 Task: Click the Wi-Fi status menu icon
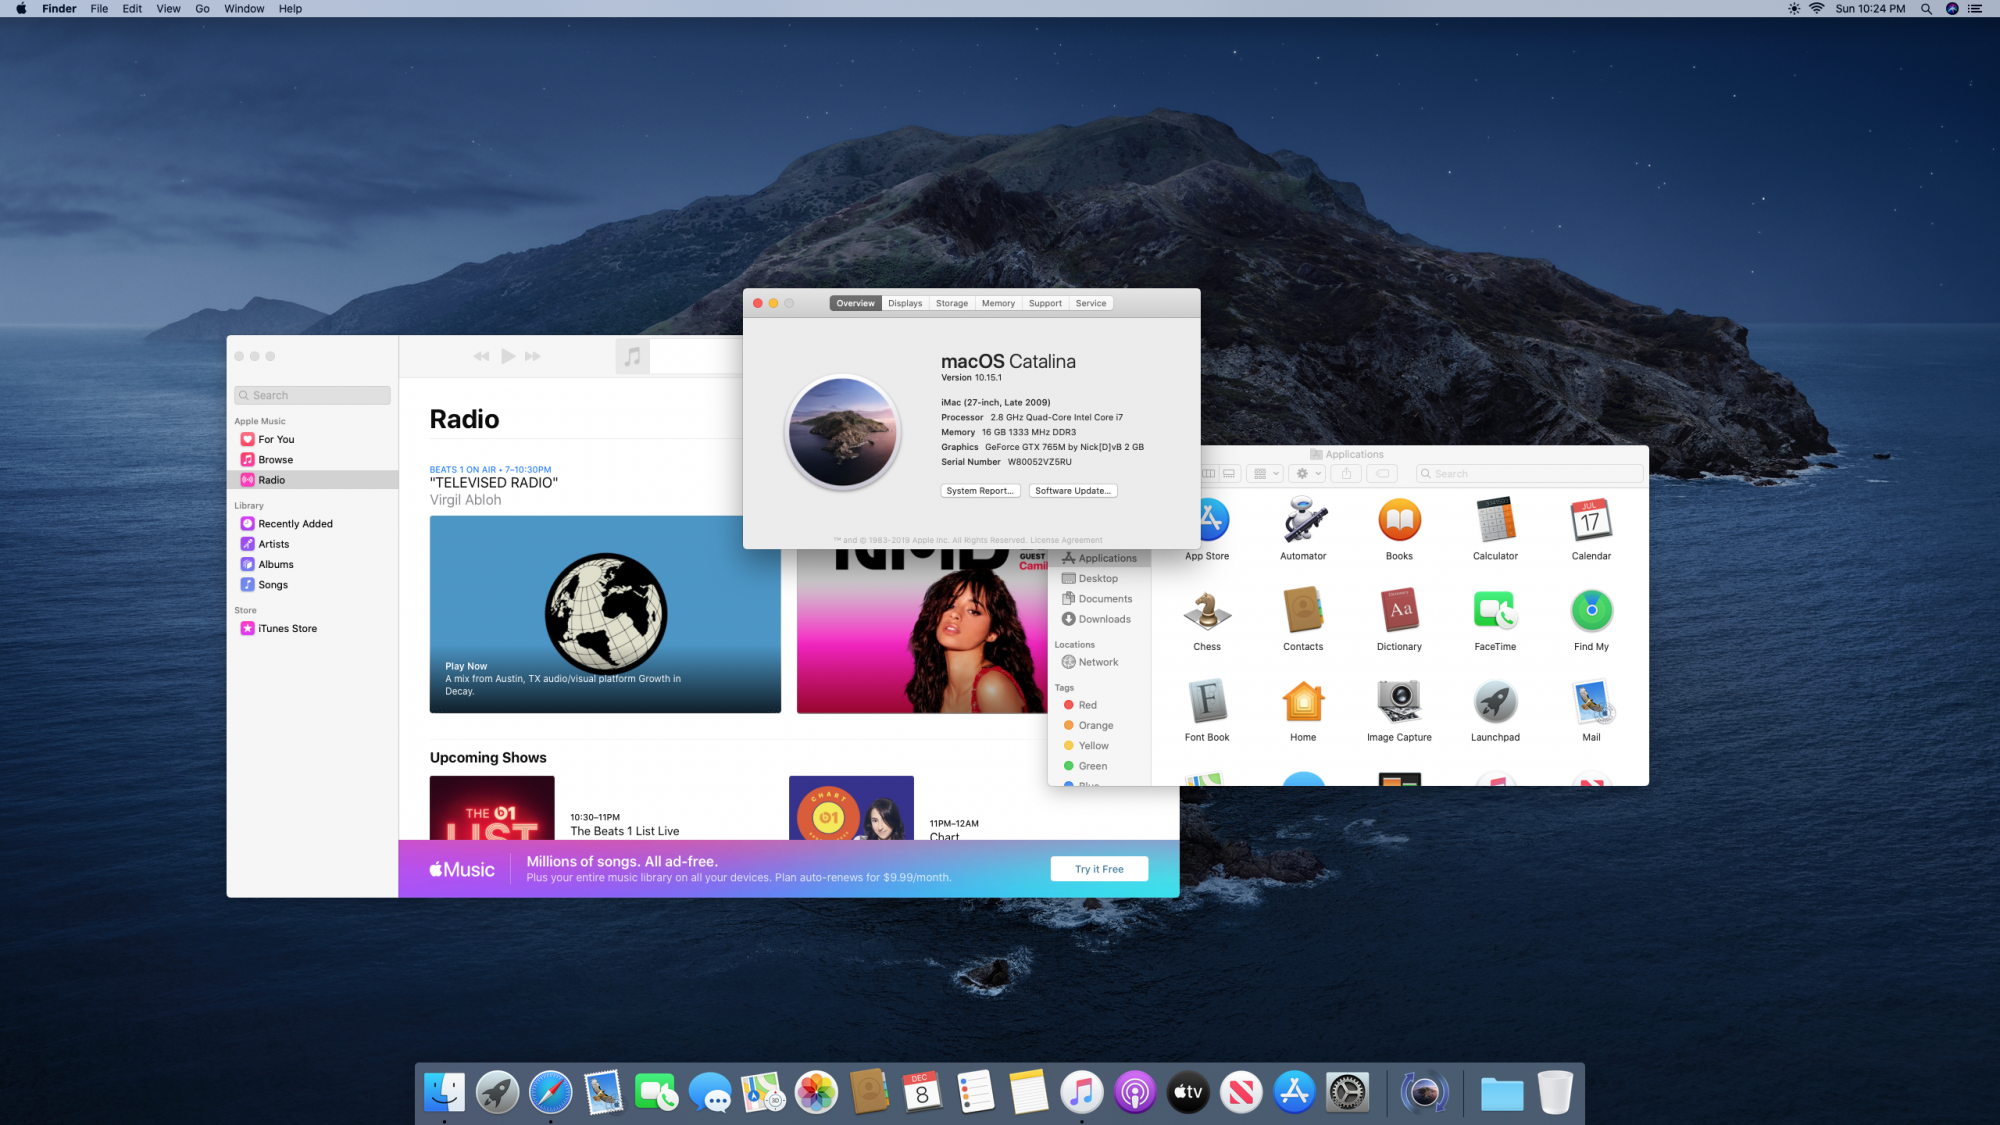pos(1817,9)
